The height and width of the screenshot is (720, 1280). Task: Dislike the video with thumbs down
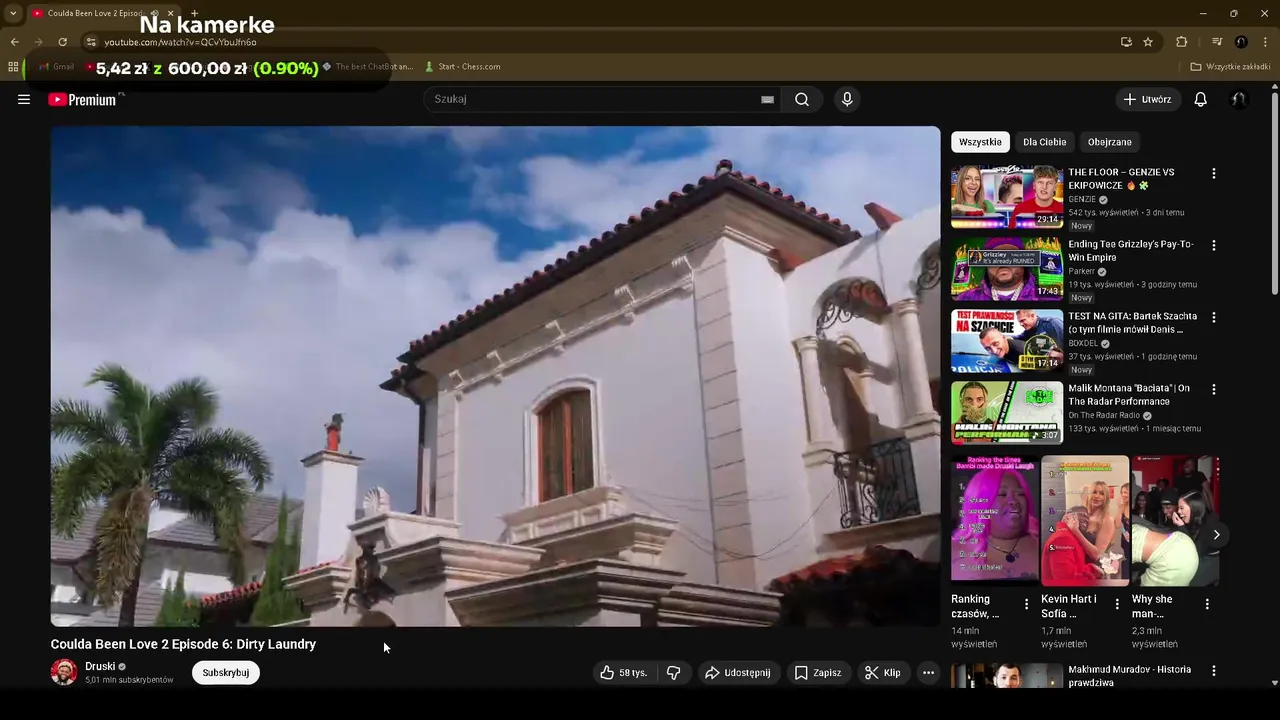tap(674, 673)
